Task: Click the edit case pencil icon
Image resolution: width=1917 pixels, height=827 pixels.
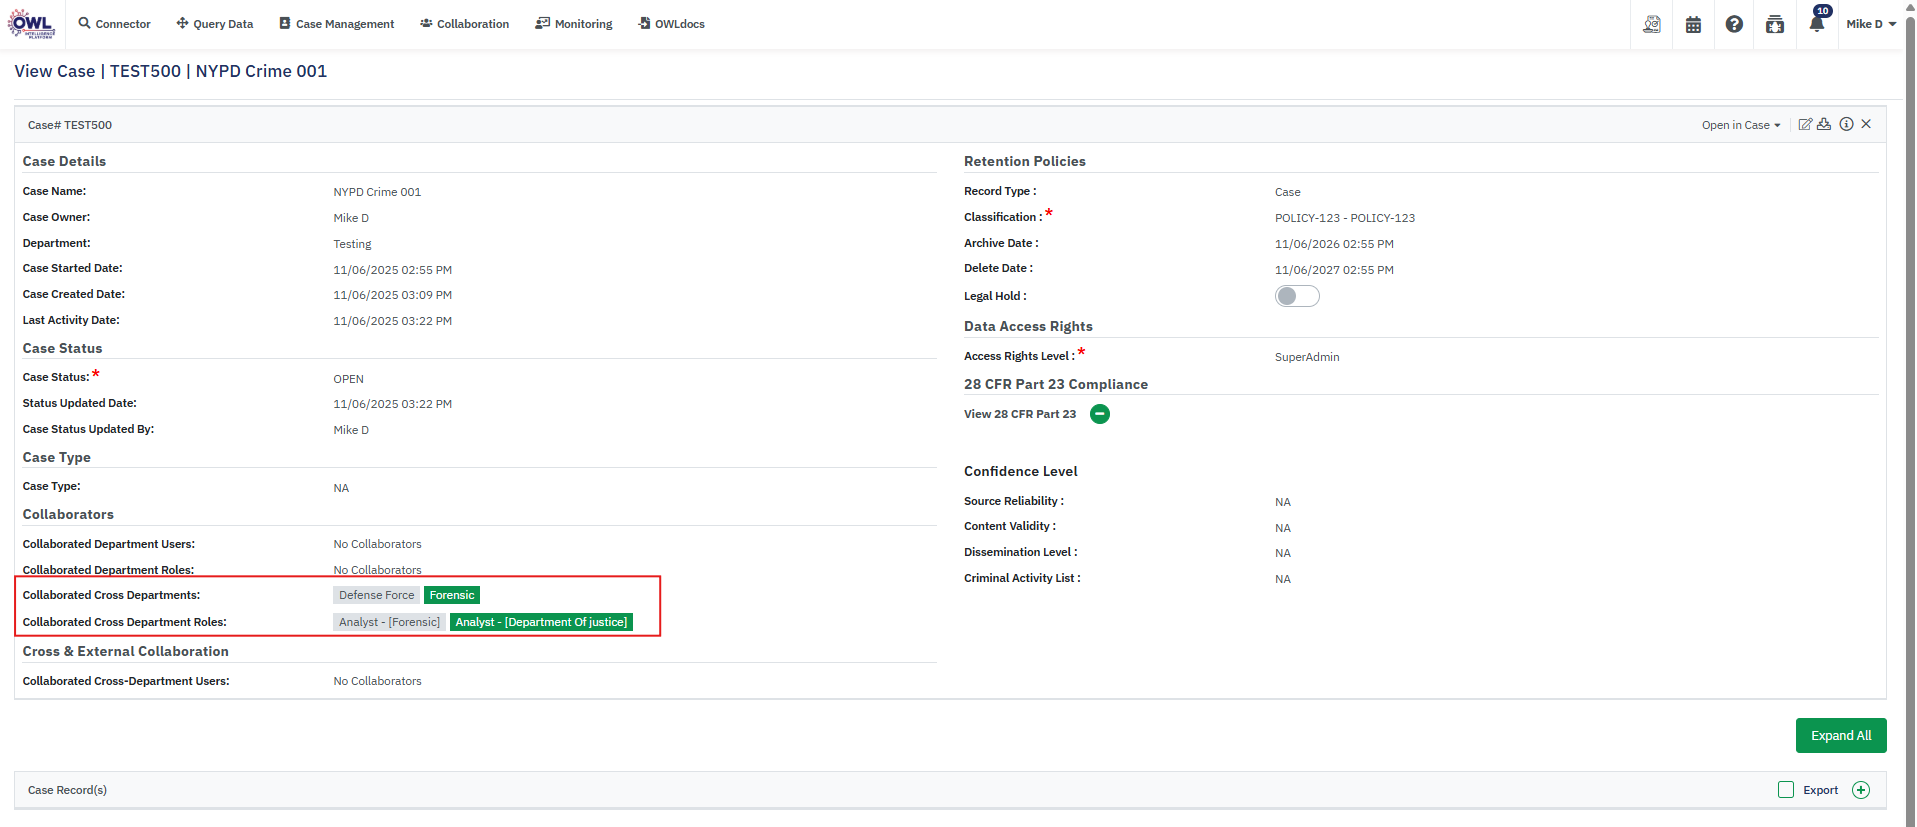Action: coord(1805,124)
